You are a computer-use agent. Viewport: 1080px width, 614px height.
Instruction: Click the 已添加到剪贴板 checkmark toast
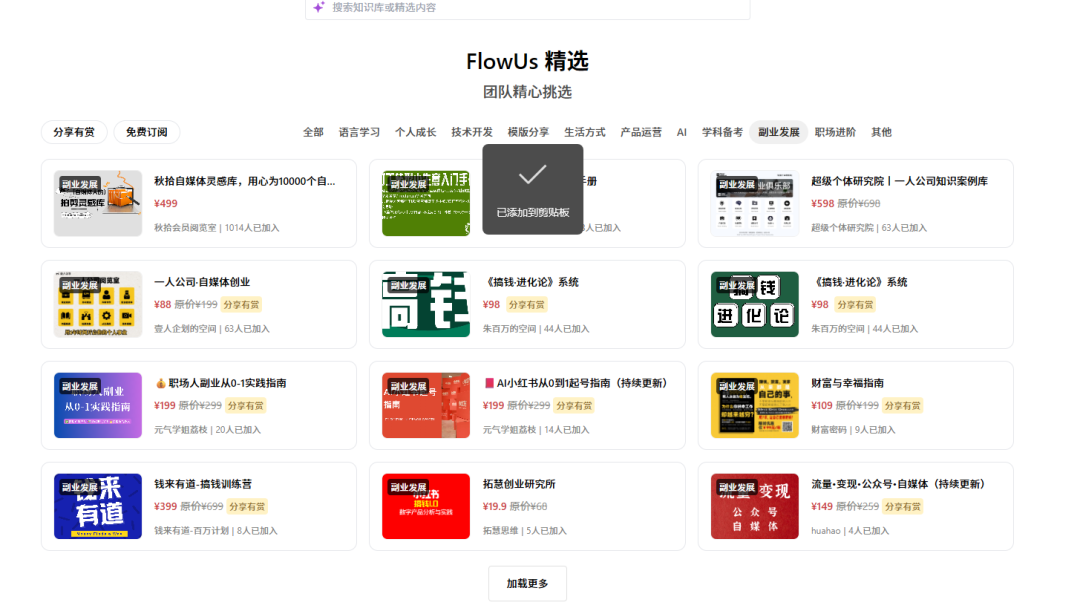pyautogui.click(x=533, y=190)
